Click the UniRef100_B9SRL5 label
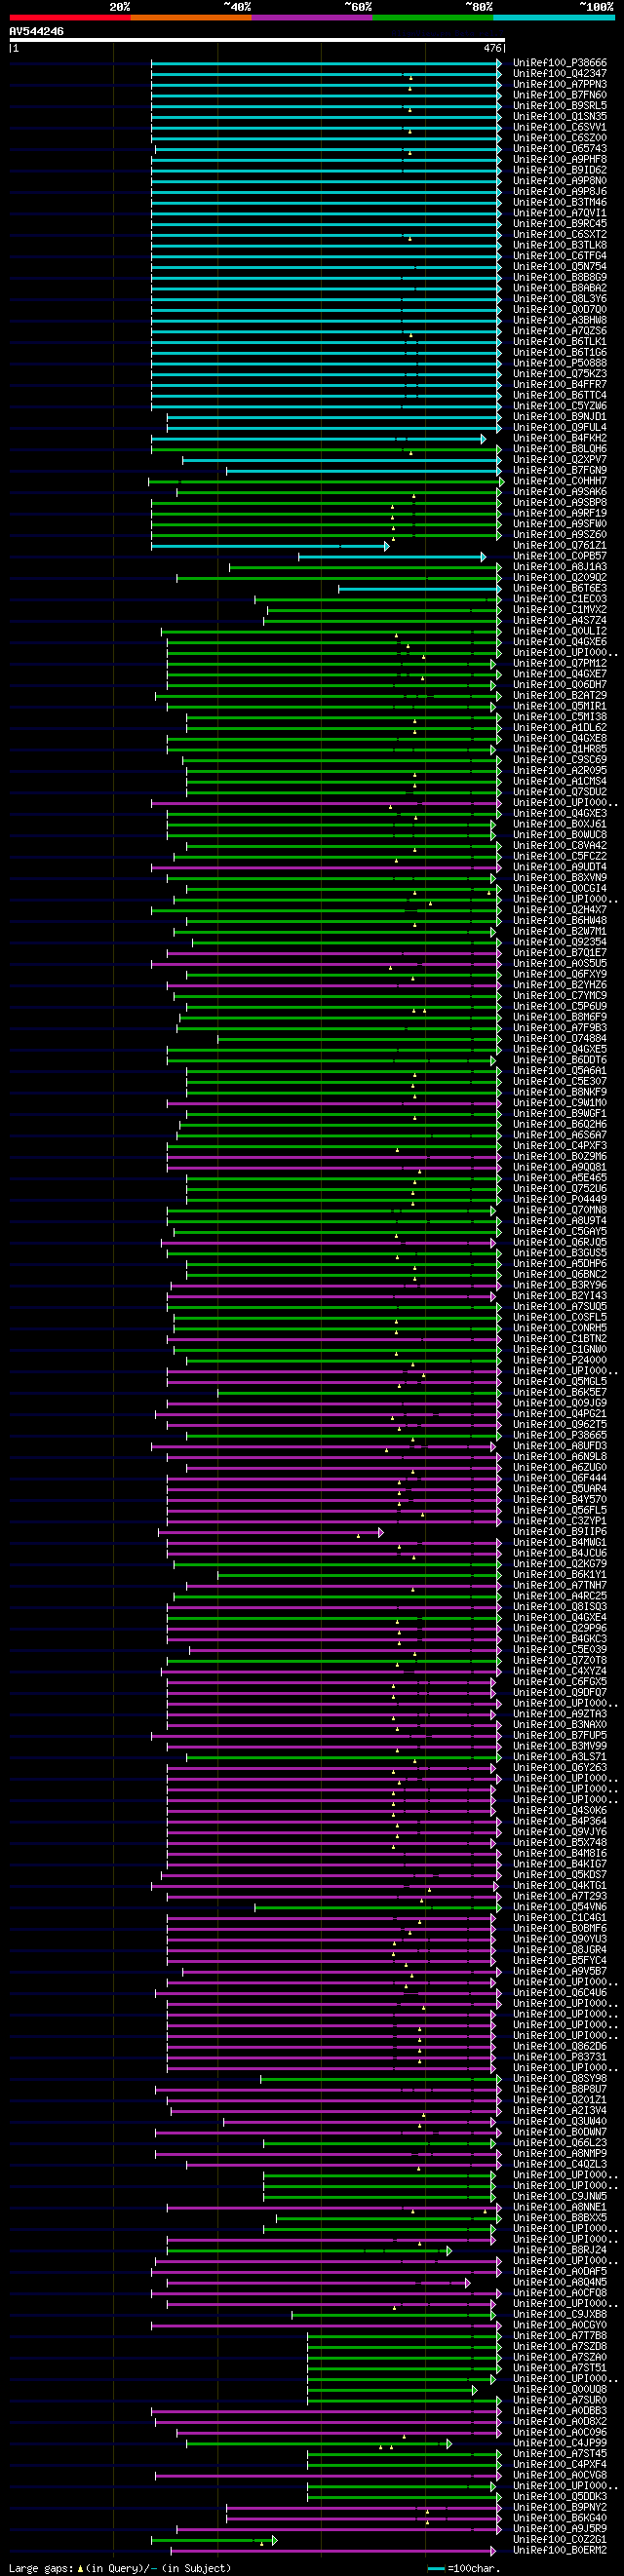The width and height of the screenshot is (624, 2576). [560, 106]
